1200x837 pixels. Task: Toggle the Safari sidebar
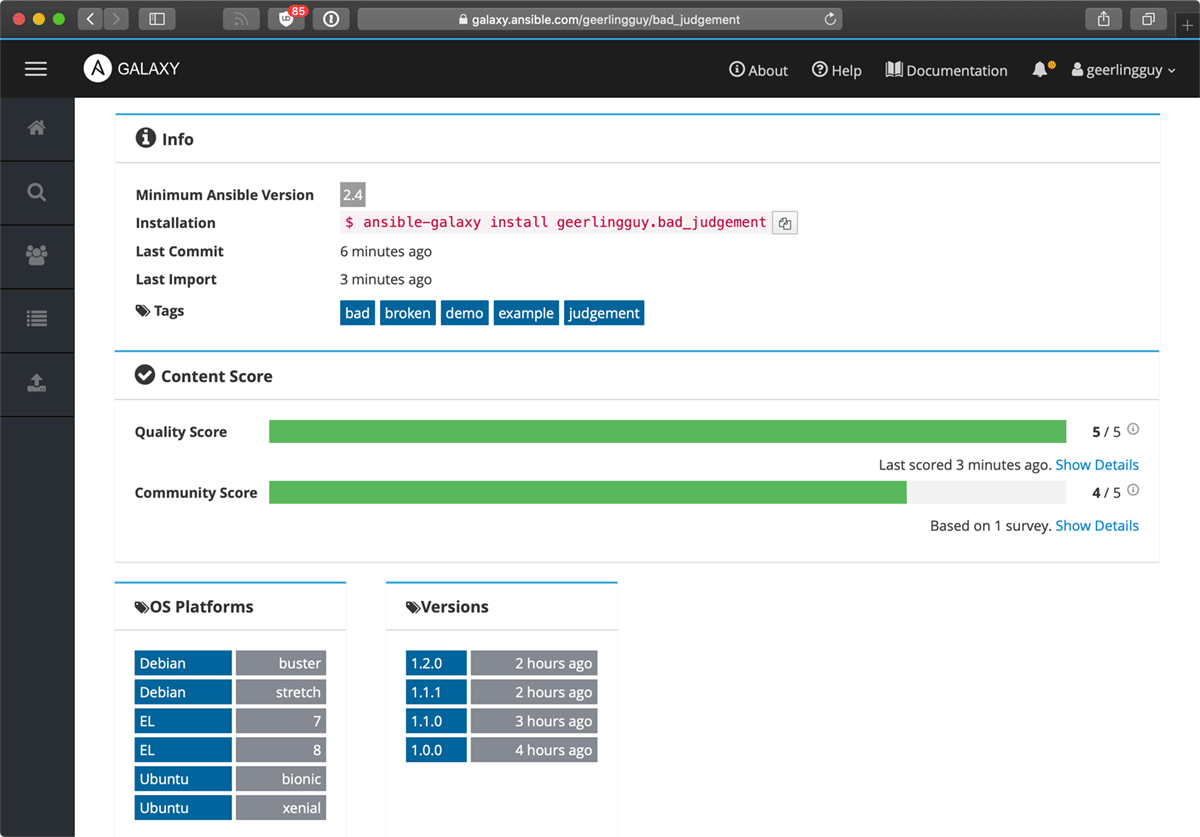(x=157, y=19)
